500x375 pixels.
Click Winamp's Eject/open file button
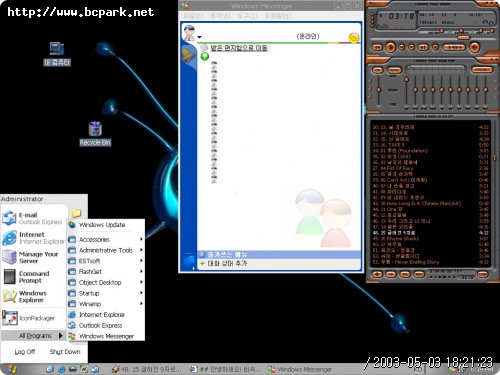pos(435,47)
